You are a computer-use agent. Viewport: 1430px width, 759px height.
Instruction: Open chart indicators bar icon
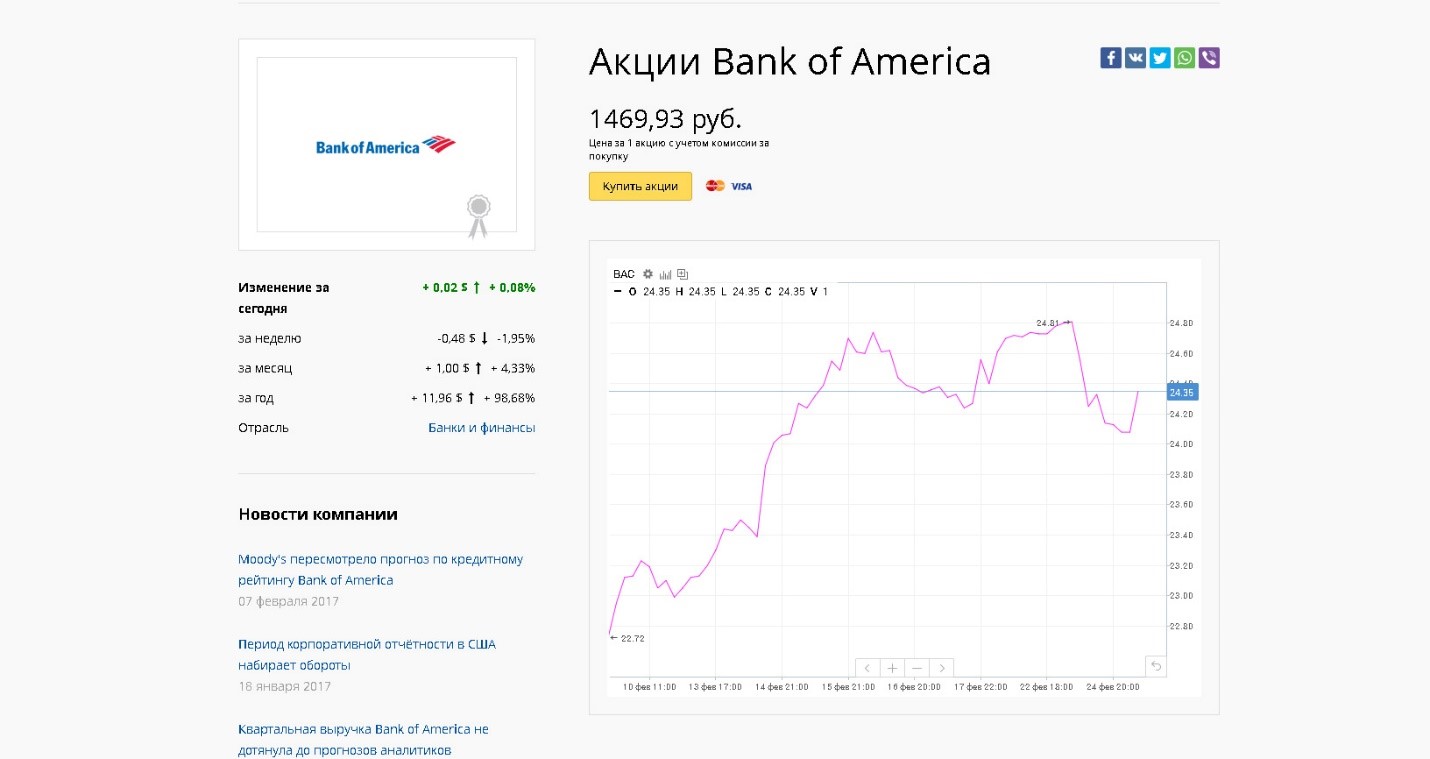click(x=665, y=274)
